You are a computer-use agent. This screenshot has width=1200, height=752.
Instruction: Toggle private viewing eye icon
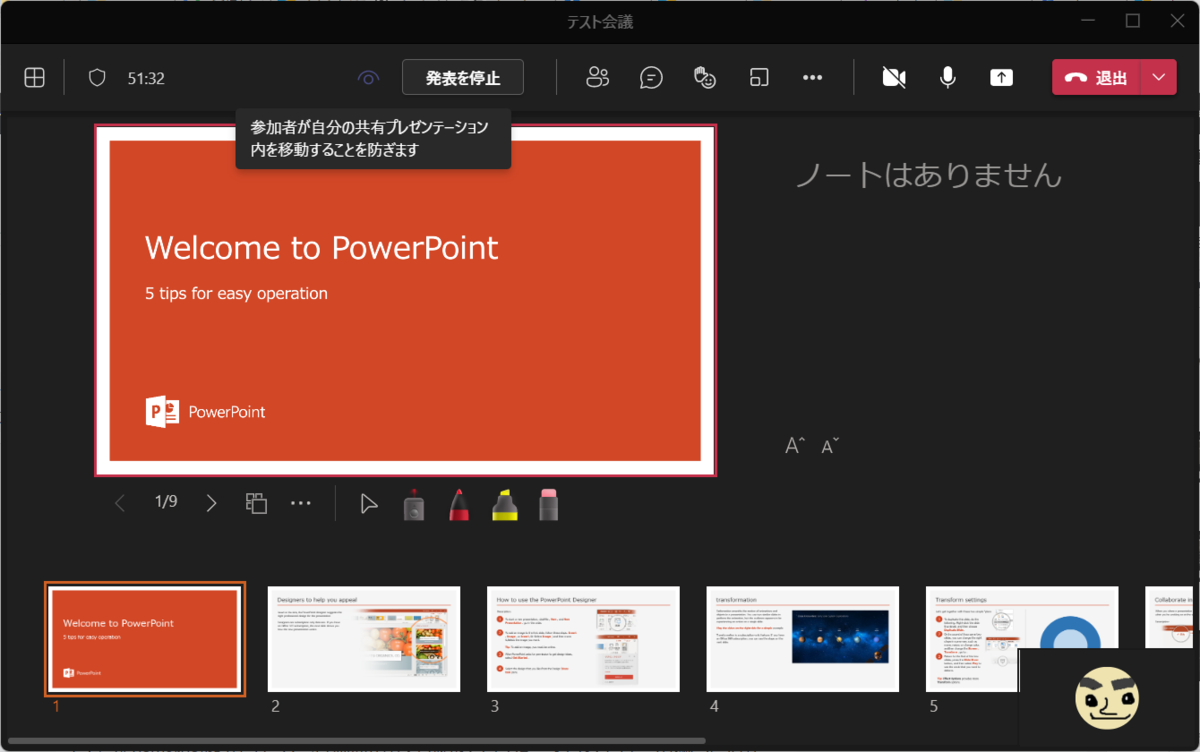[x=369, y=78]
